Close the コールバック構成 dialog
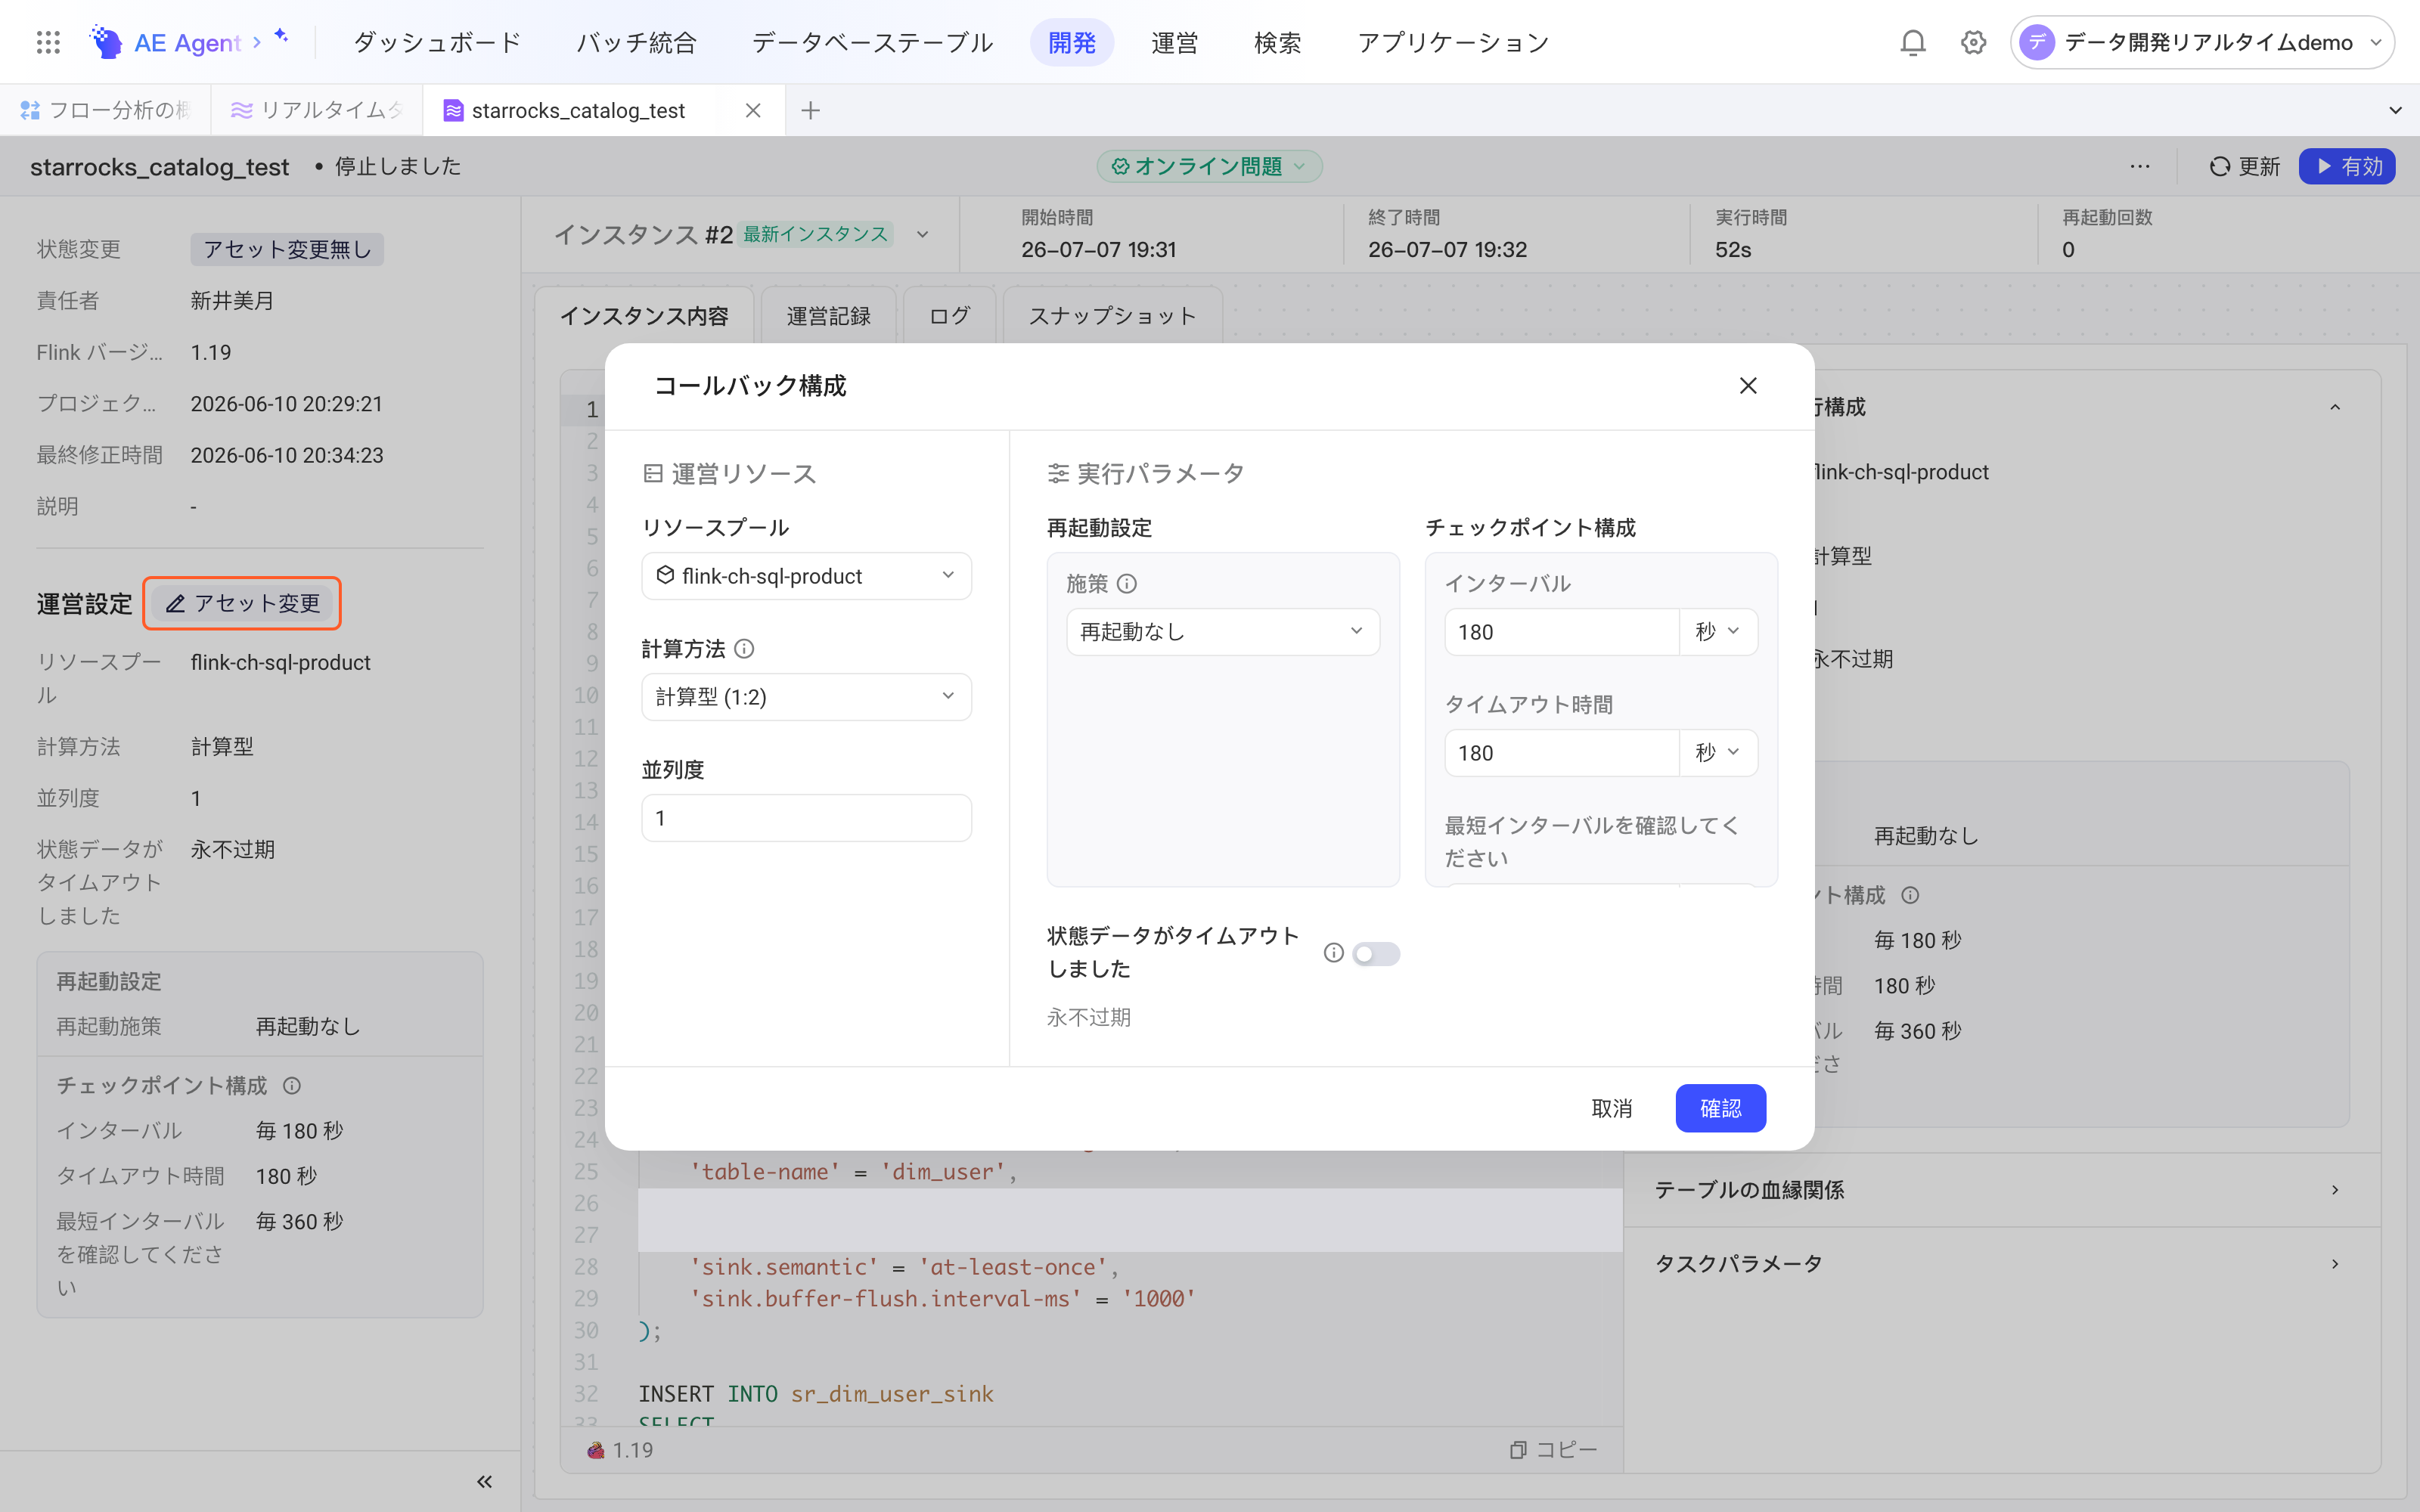 click(1748, 386)
